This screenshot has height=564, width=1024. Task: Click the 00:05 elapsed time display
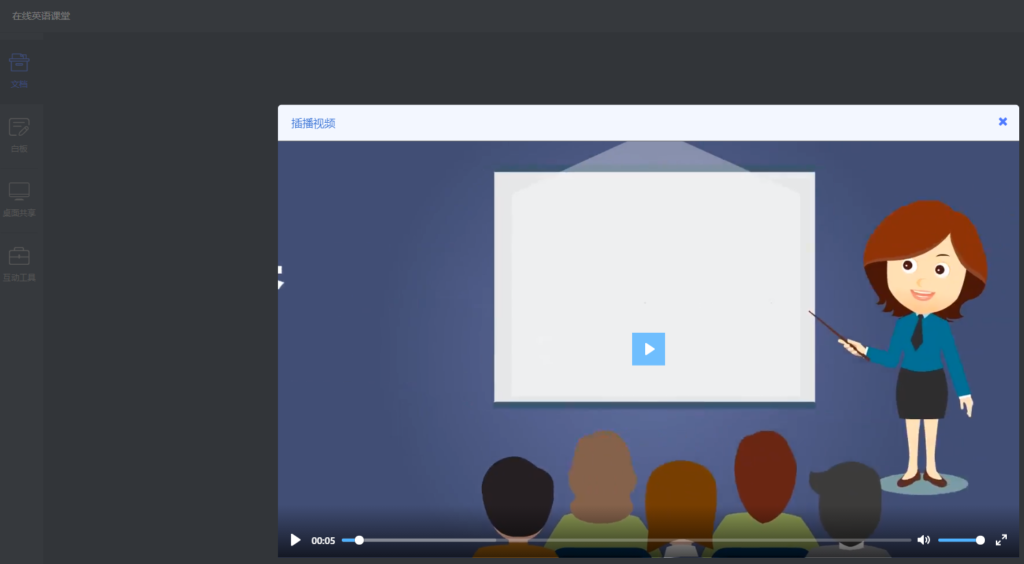point(323,541)
